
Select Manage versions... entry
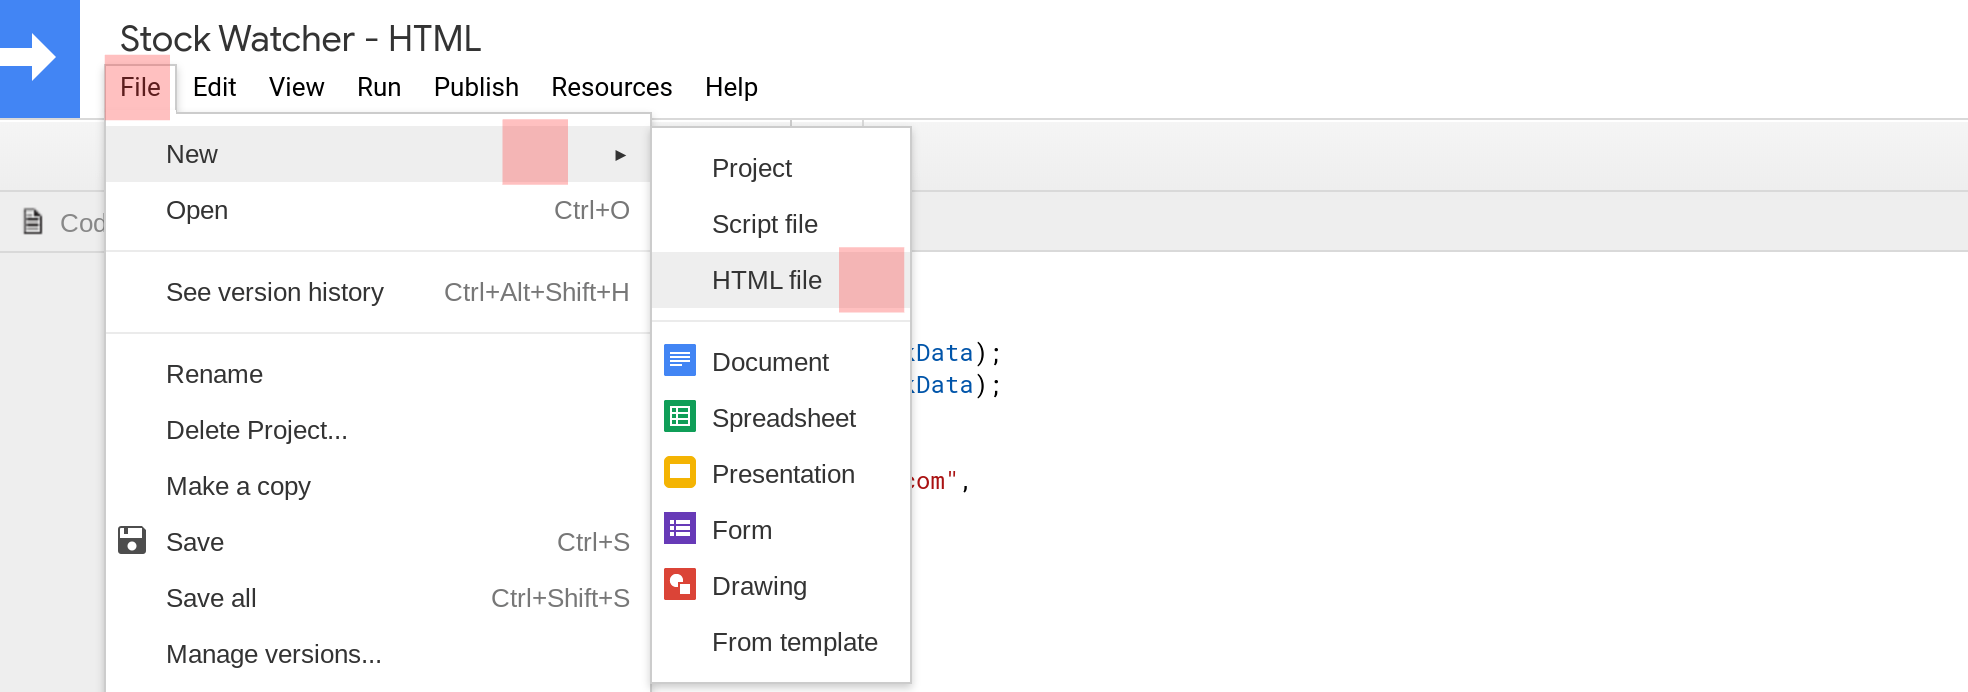378,654
